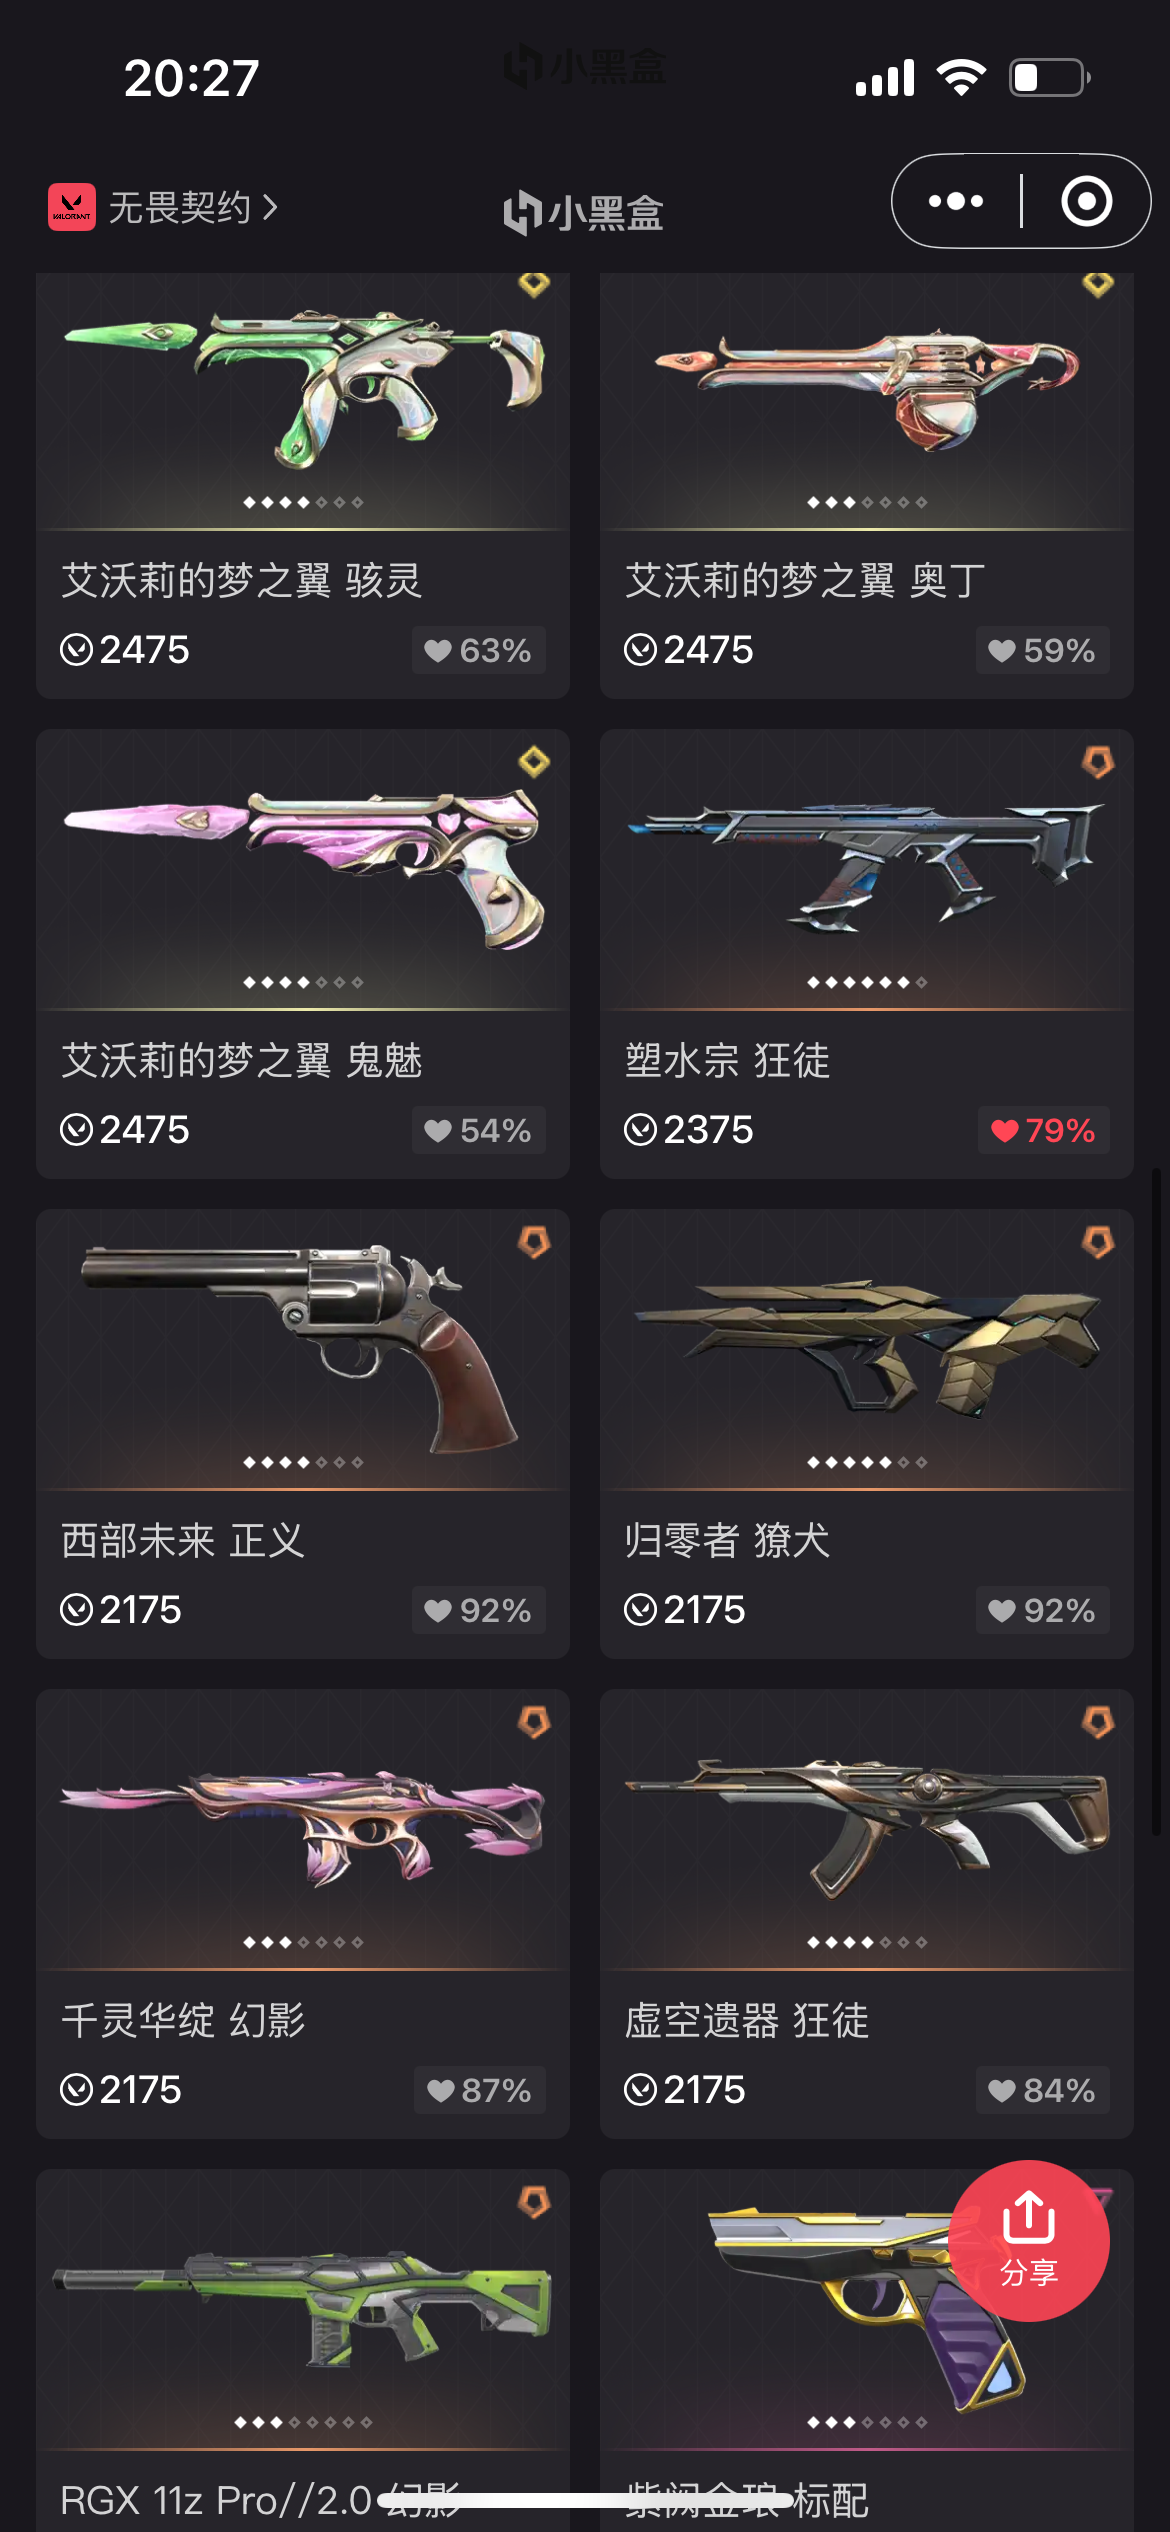Tap 92% heart on 归零者 獠犬
This screenshot has height=2532, width=1170.
1042,1610
